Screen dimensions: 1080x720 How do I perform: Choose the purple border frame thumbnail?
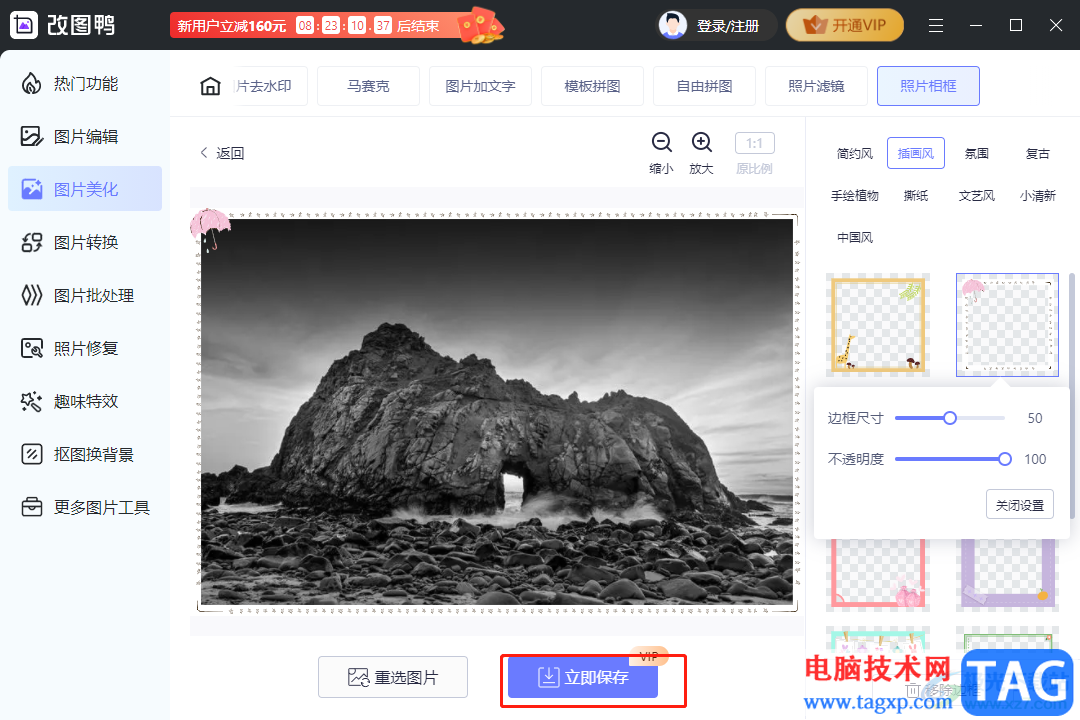tap(1007, 574)
